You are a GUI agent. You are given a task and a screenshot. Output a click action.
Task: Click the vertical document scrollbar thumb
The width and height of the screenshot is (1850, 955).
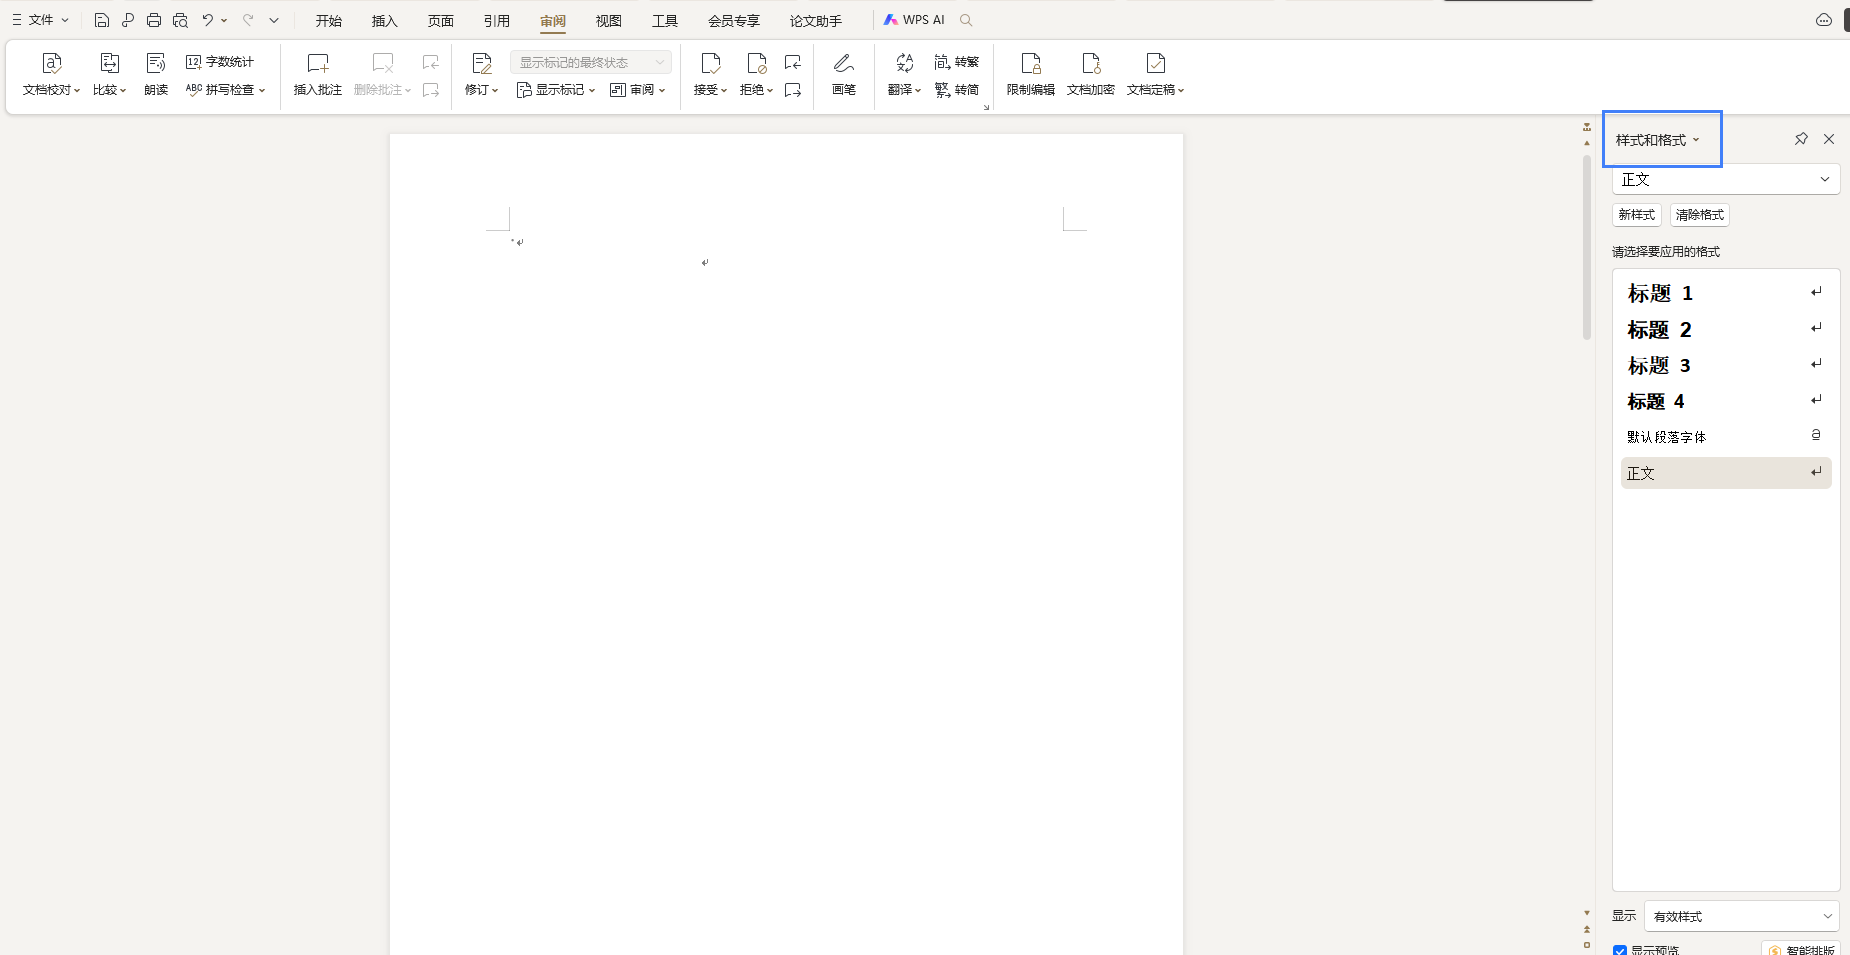pos(1587,247)
